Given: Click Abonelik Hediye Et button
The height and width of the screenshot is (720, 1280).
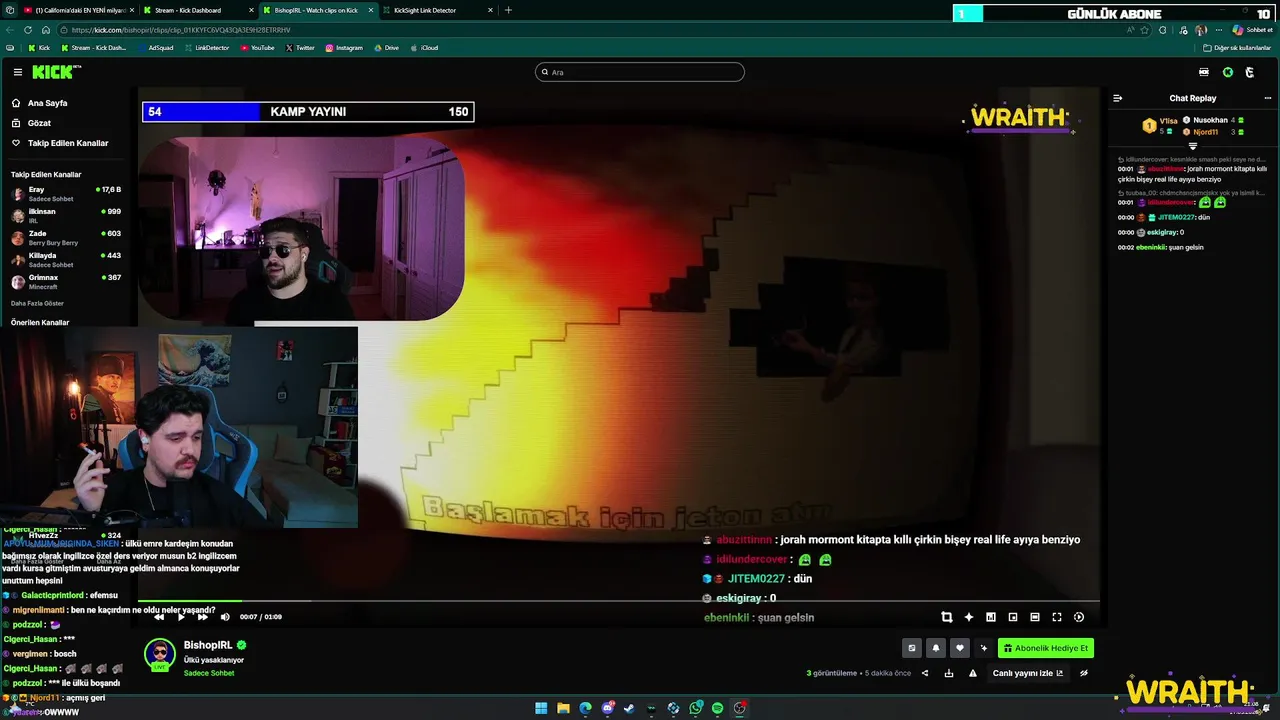Looking at the screenshot, I should pos(1045,648).
